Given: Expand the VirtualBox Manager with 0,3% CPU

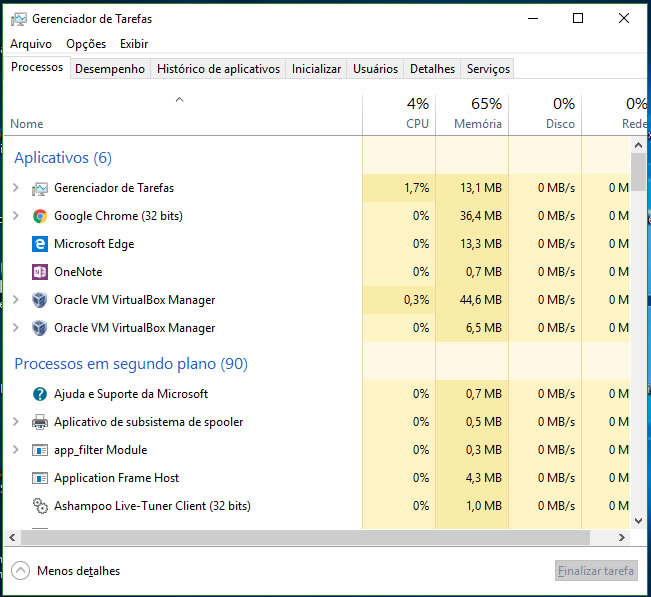Looking at the screenshot, I should coord(16,299).
